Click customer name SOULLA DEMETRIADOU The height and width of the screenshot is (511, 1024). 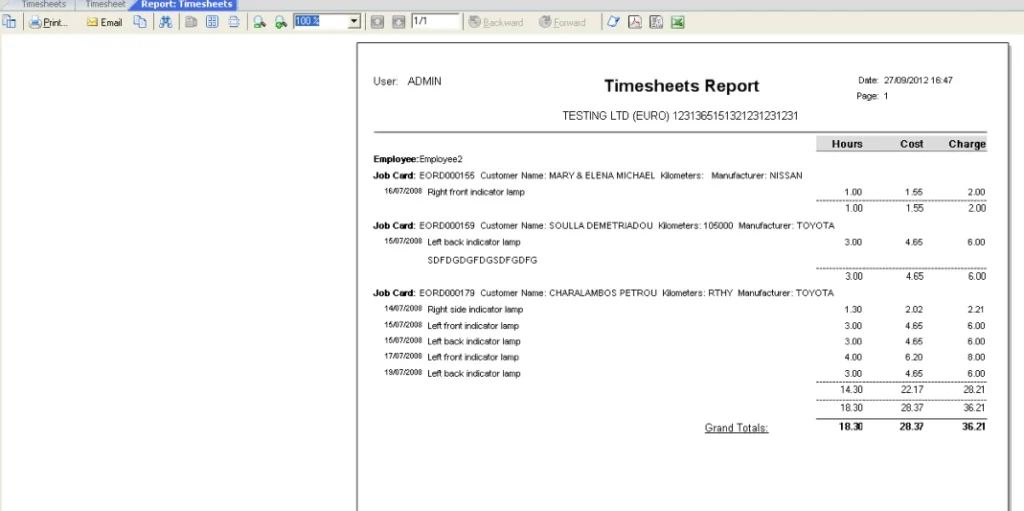601,225
